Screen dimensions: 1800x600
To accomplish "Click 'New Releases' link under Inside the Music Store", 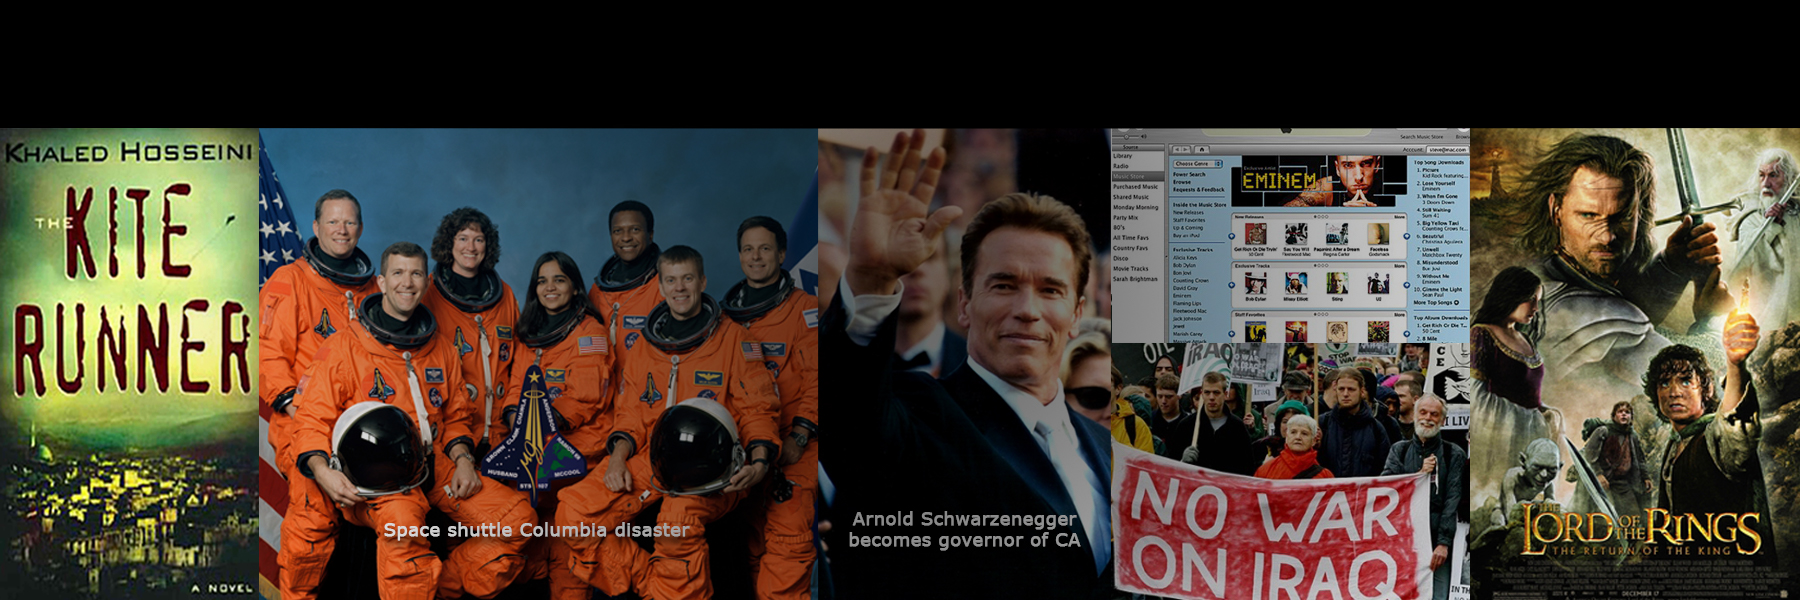I will 1188,212.
